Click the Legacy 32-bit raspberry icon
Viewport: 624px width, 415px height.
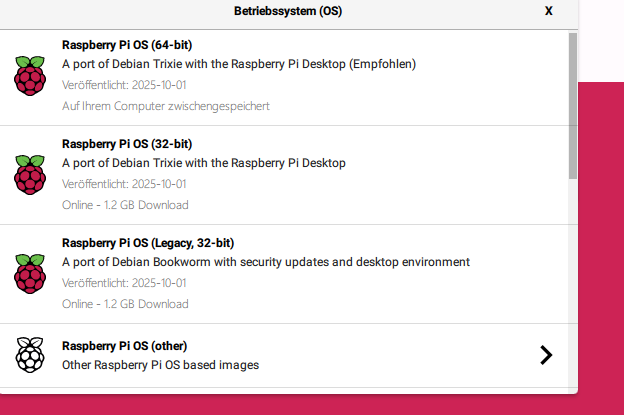point(29,273)
